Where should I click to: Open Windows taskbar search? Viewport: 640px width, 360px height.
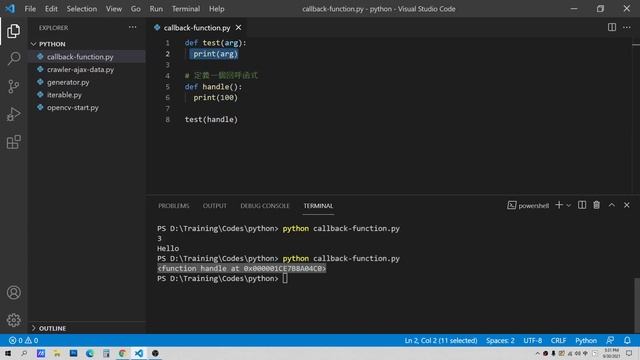click(x=24, y=353)
